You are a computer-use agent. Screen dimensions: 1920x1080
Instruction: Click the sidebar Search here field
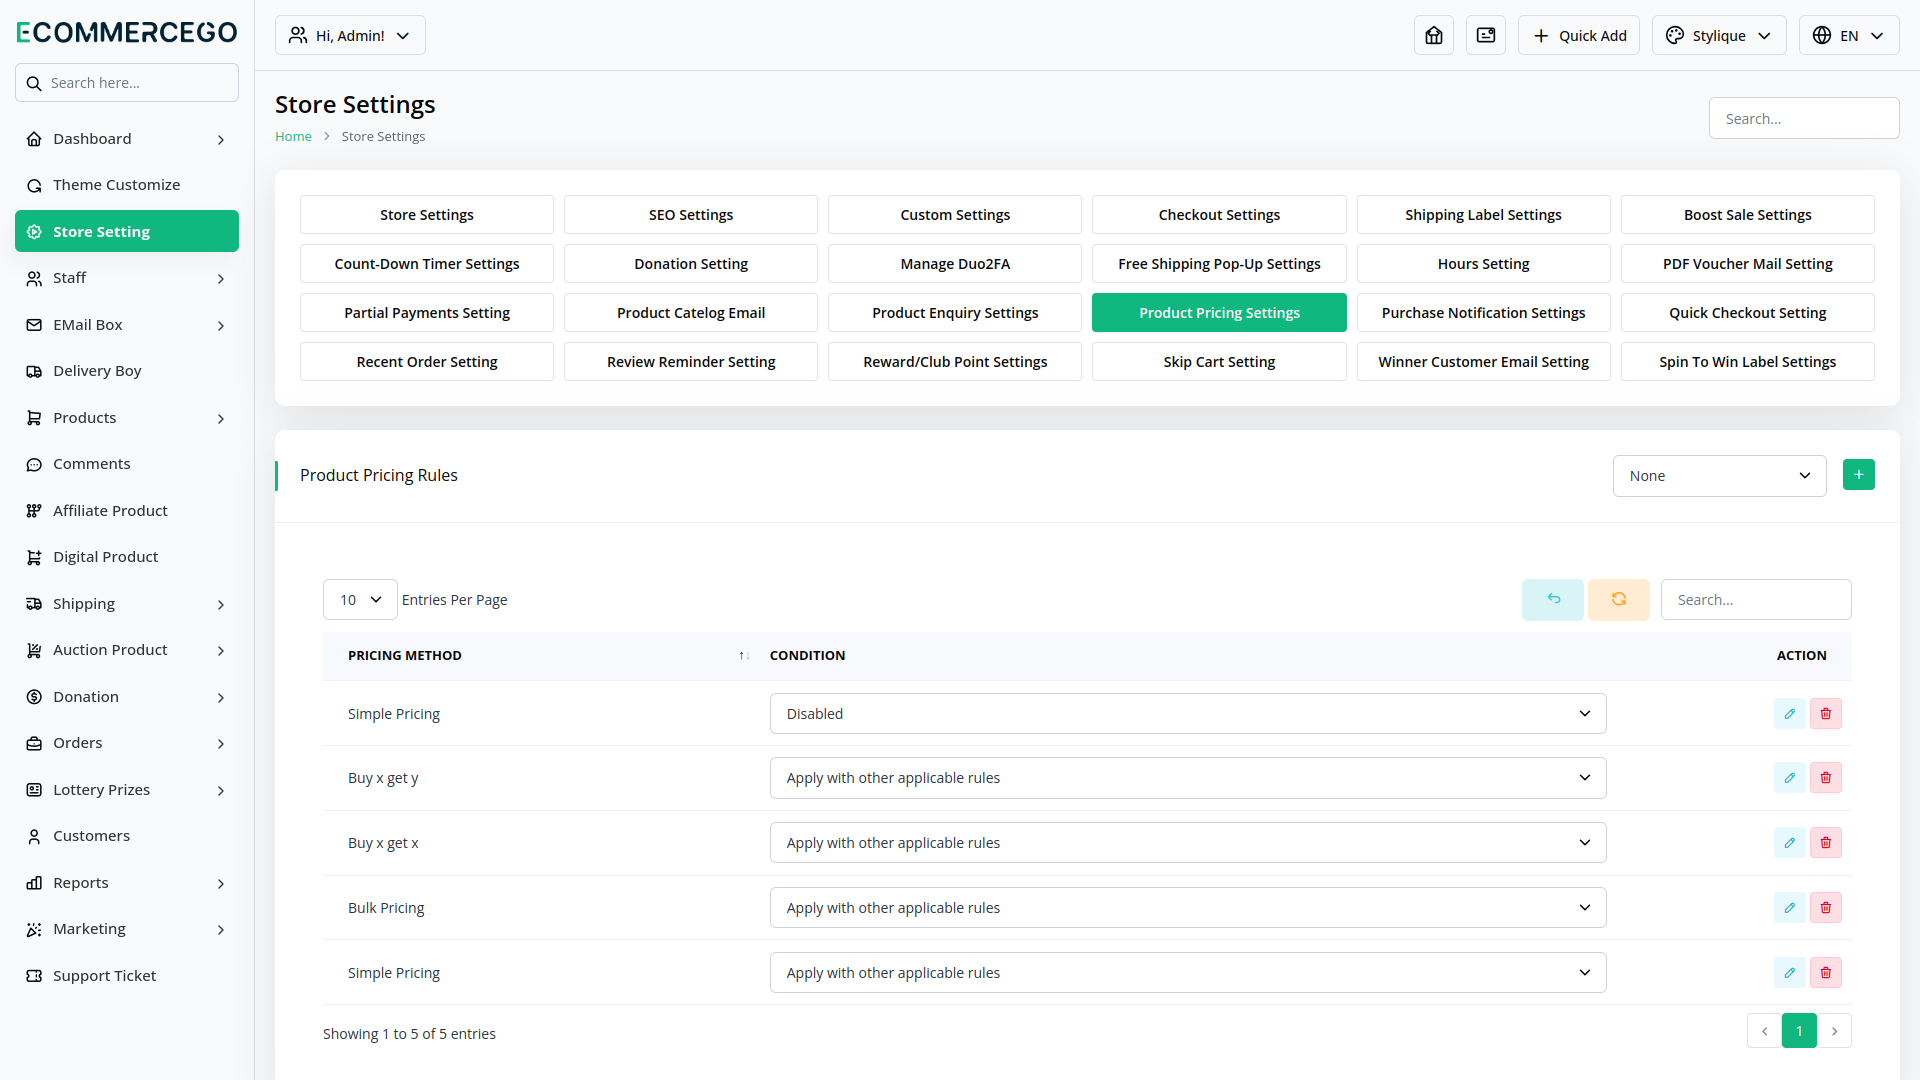[127, 83]
